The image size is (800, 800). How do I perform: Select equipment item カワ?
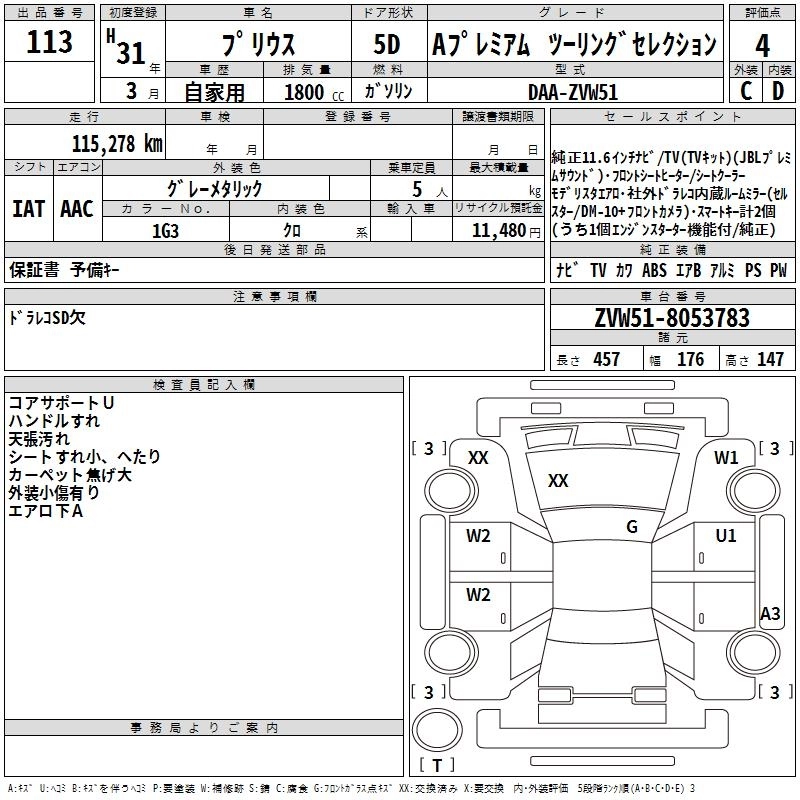coord(624,270)
